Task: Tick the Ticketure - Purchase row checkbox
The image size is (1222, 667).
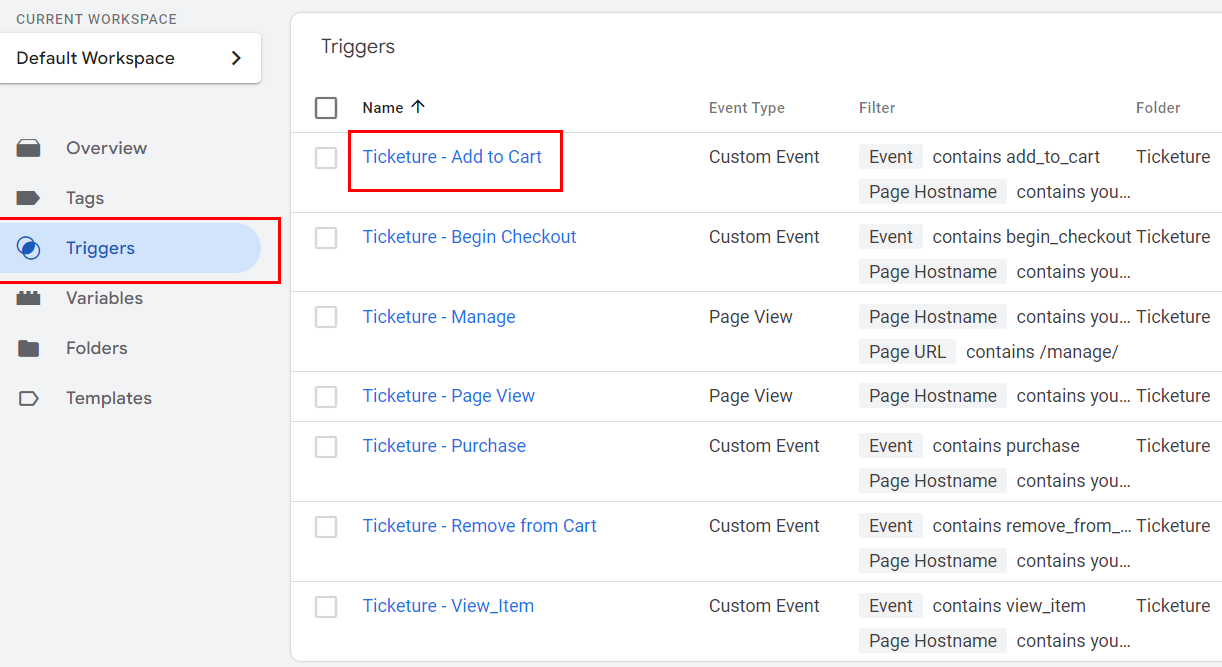Action: (x=326, y=447)
